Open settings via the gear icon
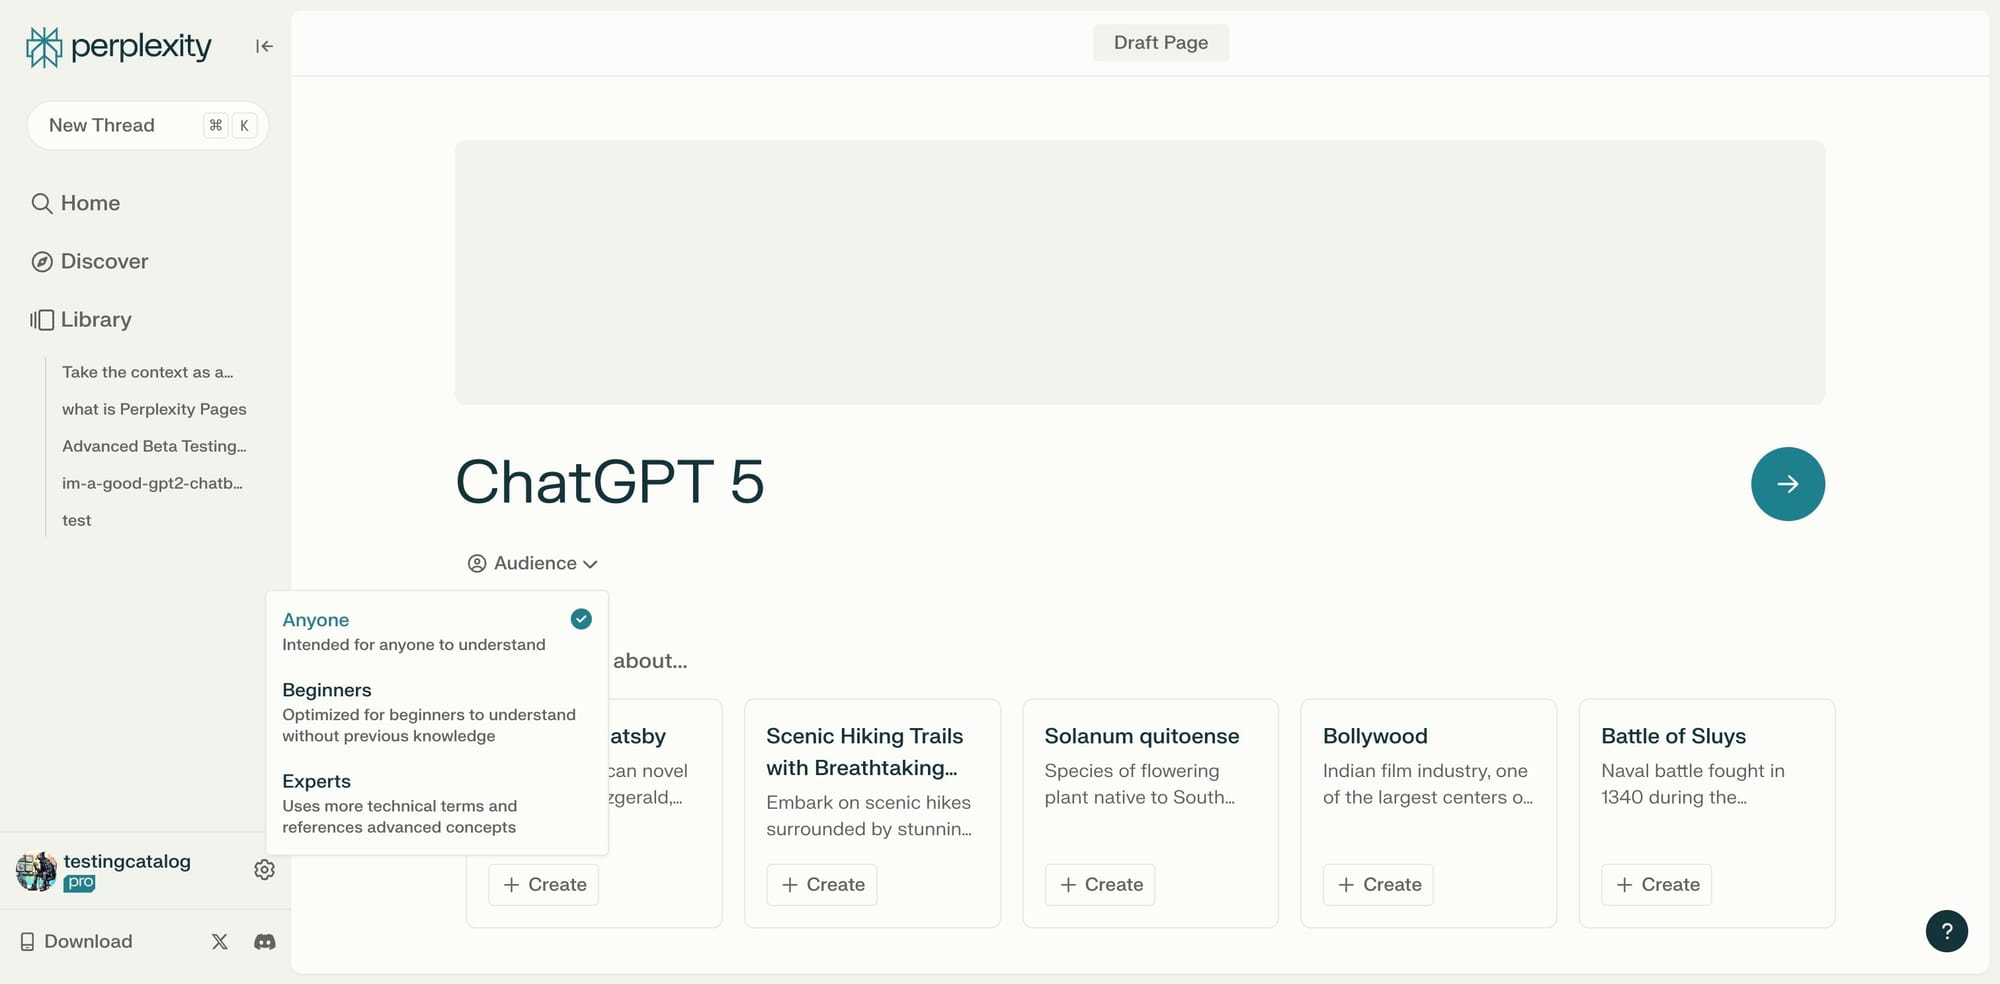Image resolution: width=2000 pixels, height=984 pixels. click(x=264, y=869)
